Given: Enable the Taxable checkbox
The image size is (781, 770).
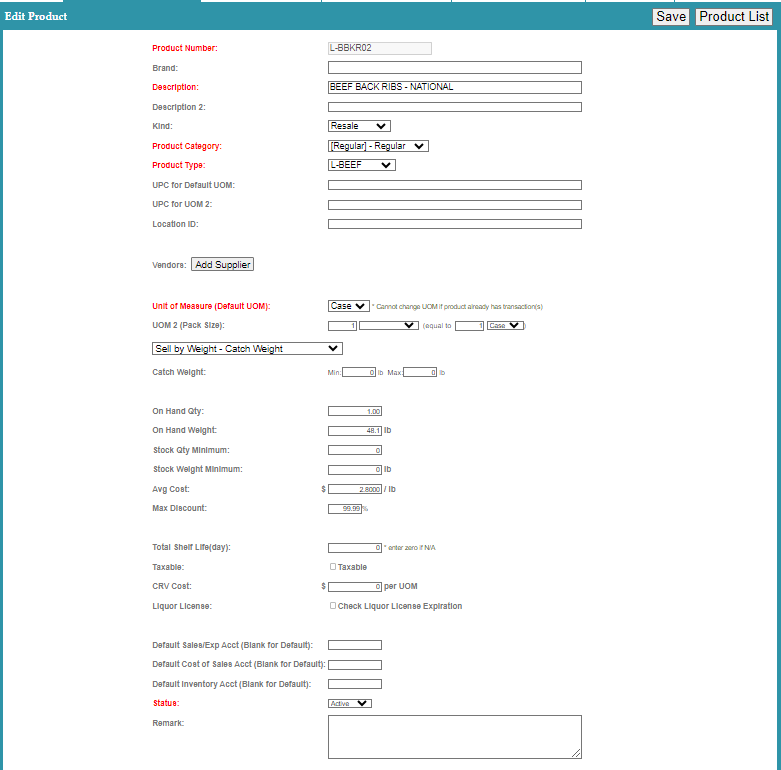Looking at the screenshot, I should tap(333, 567).
